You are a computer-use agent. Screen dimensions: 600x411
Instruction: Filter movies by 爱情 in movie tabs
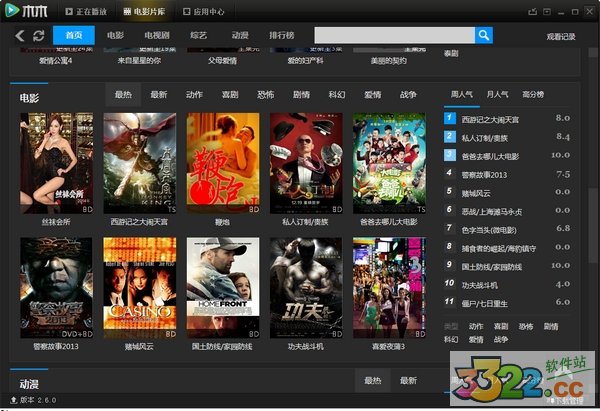372,95
